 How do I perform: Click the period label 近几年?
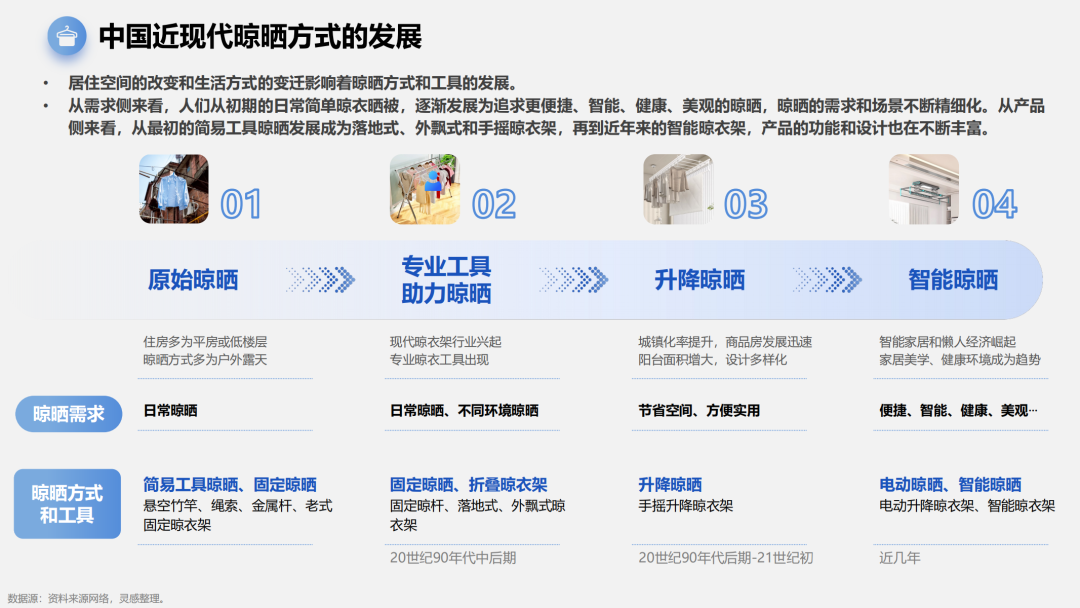point(900,558)
